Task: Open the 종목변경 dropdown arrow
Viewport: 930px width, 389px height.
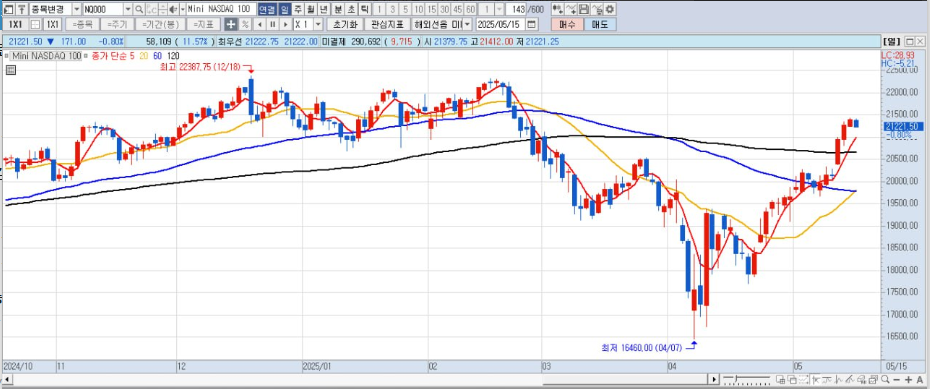Action: [76, 9]
